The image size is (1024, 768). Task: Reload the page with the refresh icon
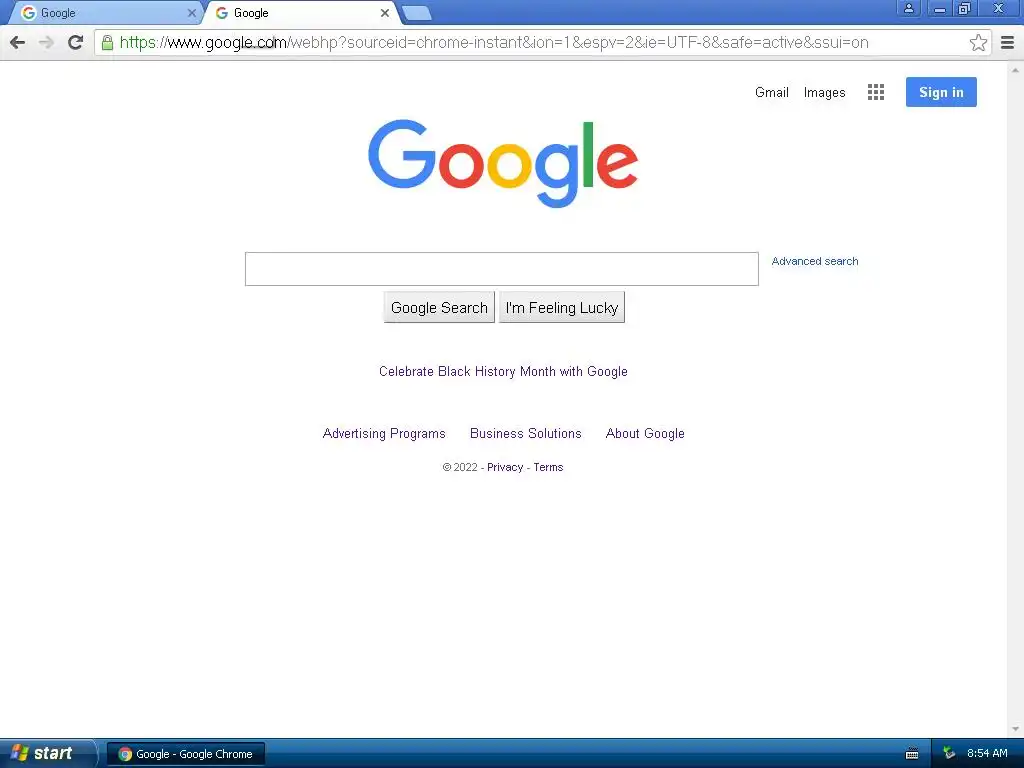[x=75, y=42]
